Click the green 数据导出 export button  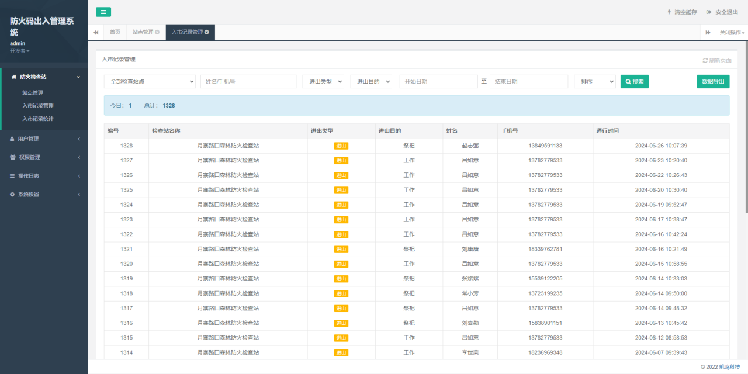(713, 82)
